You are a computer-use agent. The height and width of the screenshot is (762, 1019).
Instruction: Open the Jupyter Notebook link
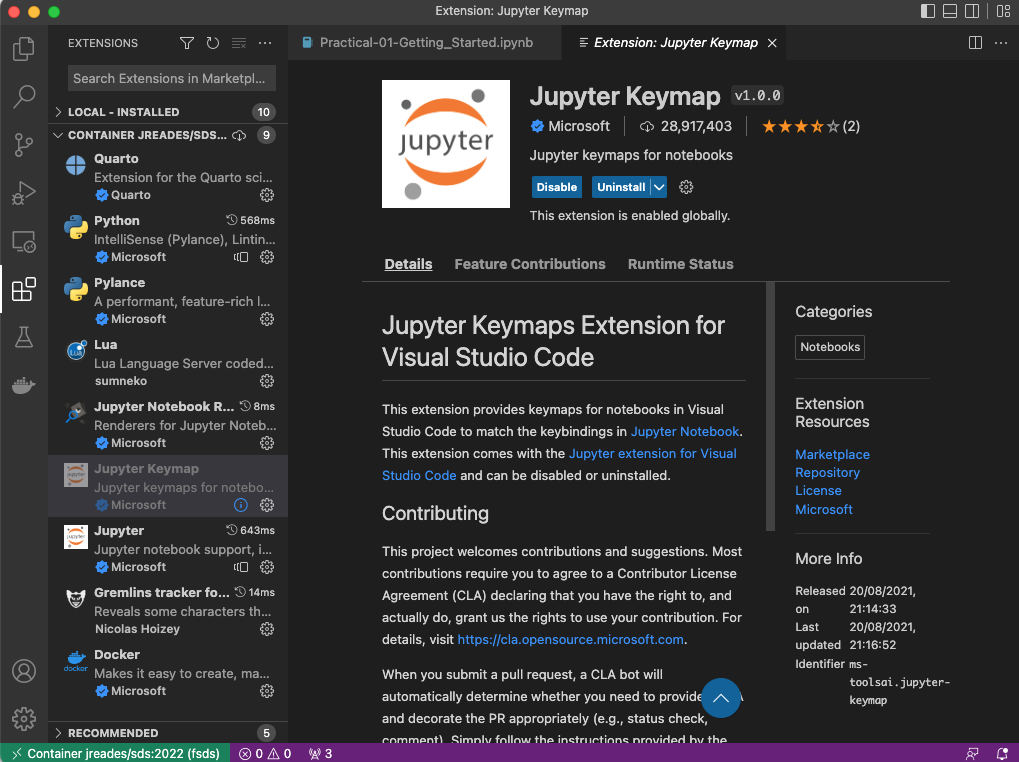click(684, 431)
